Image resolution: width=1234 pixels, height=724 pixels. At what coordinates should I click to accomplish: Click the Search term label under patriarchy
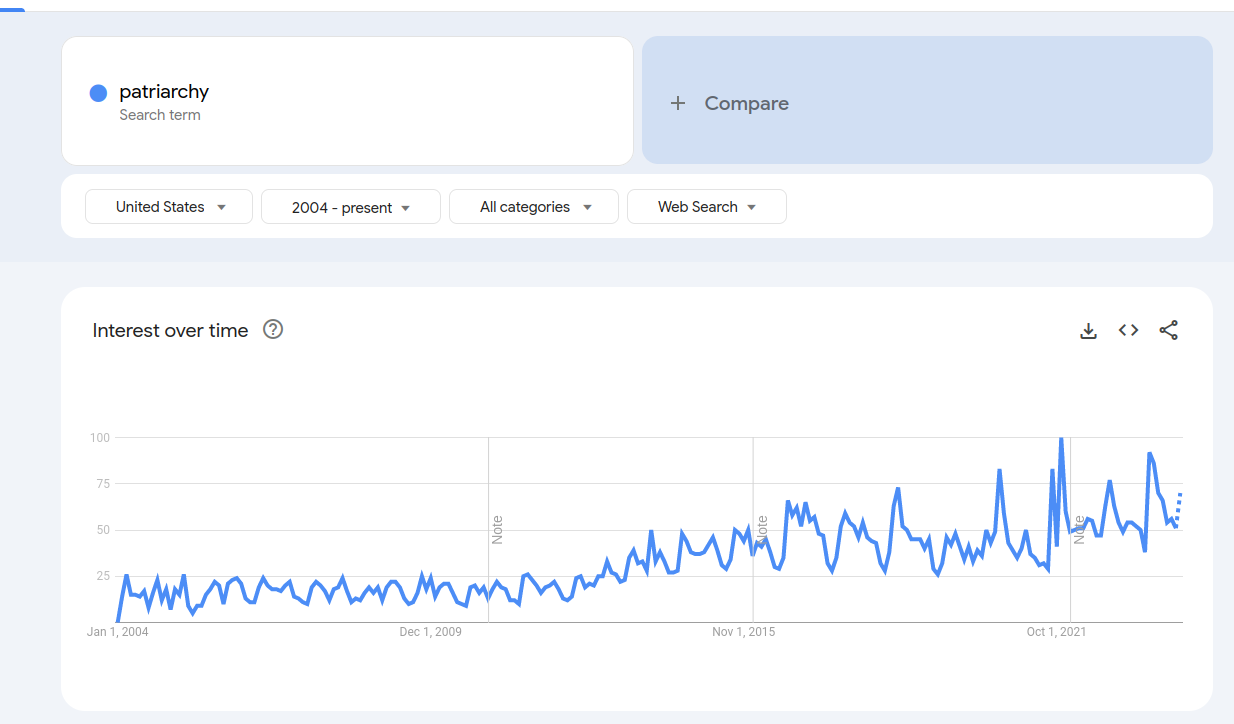(160, 115)
